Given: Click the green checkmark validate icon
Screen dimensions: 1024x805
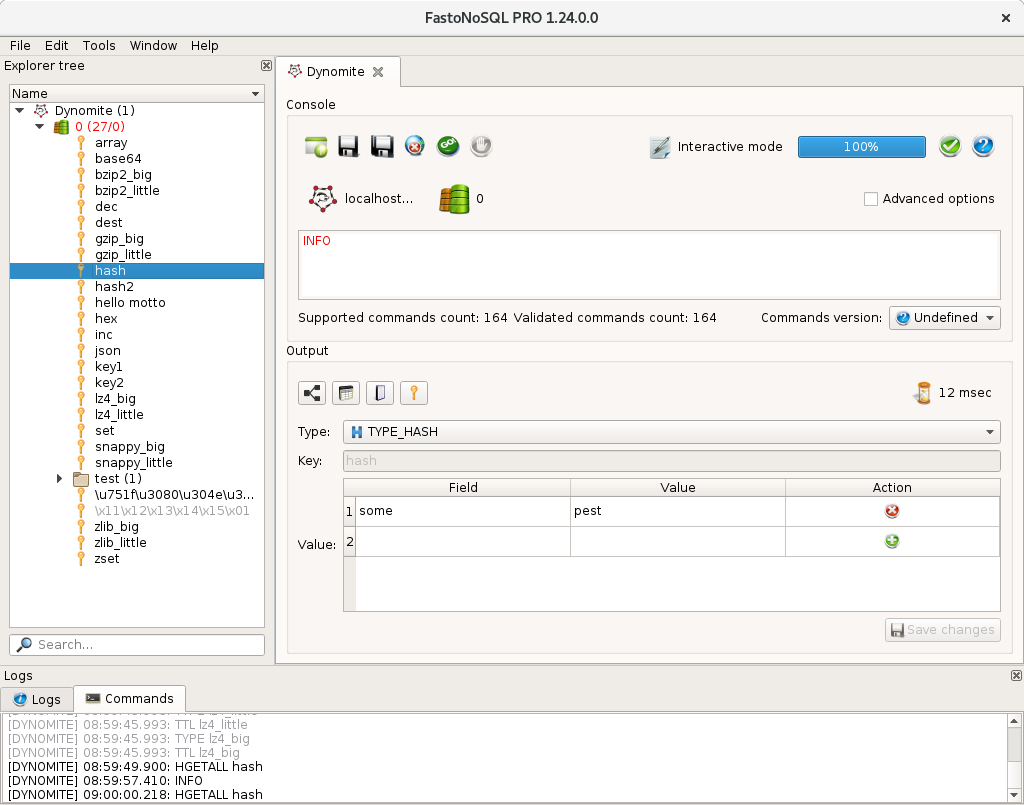Looking at the screenshot, I should tap(950, 146).
